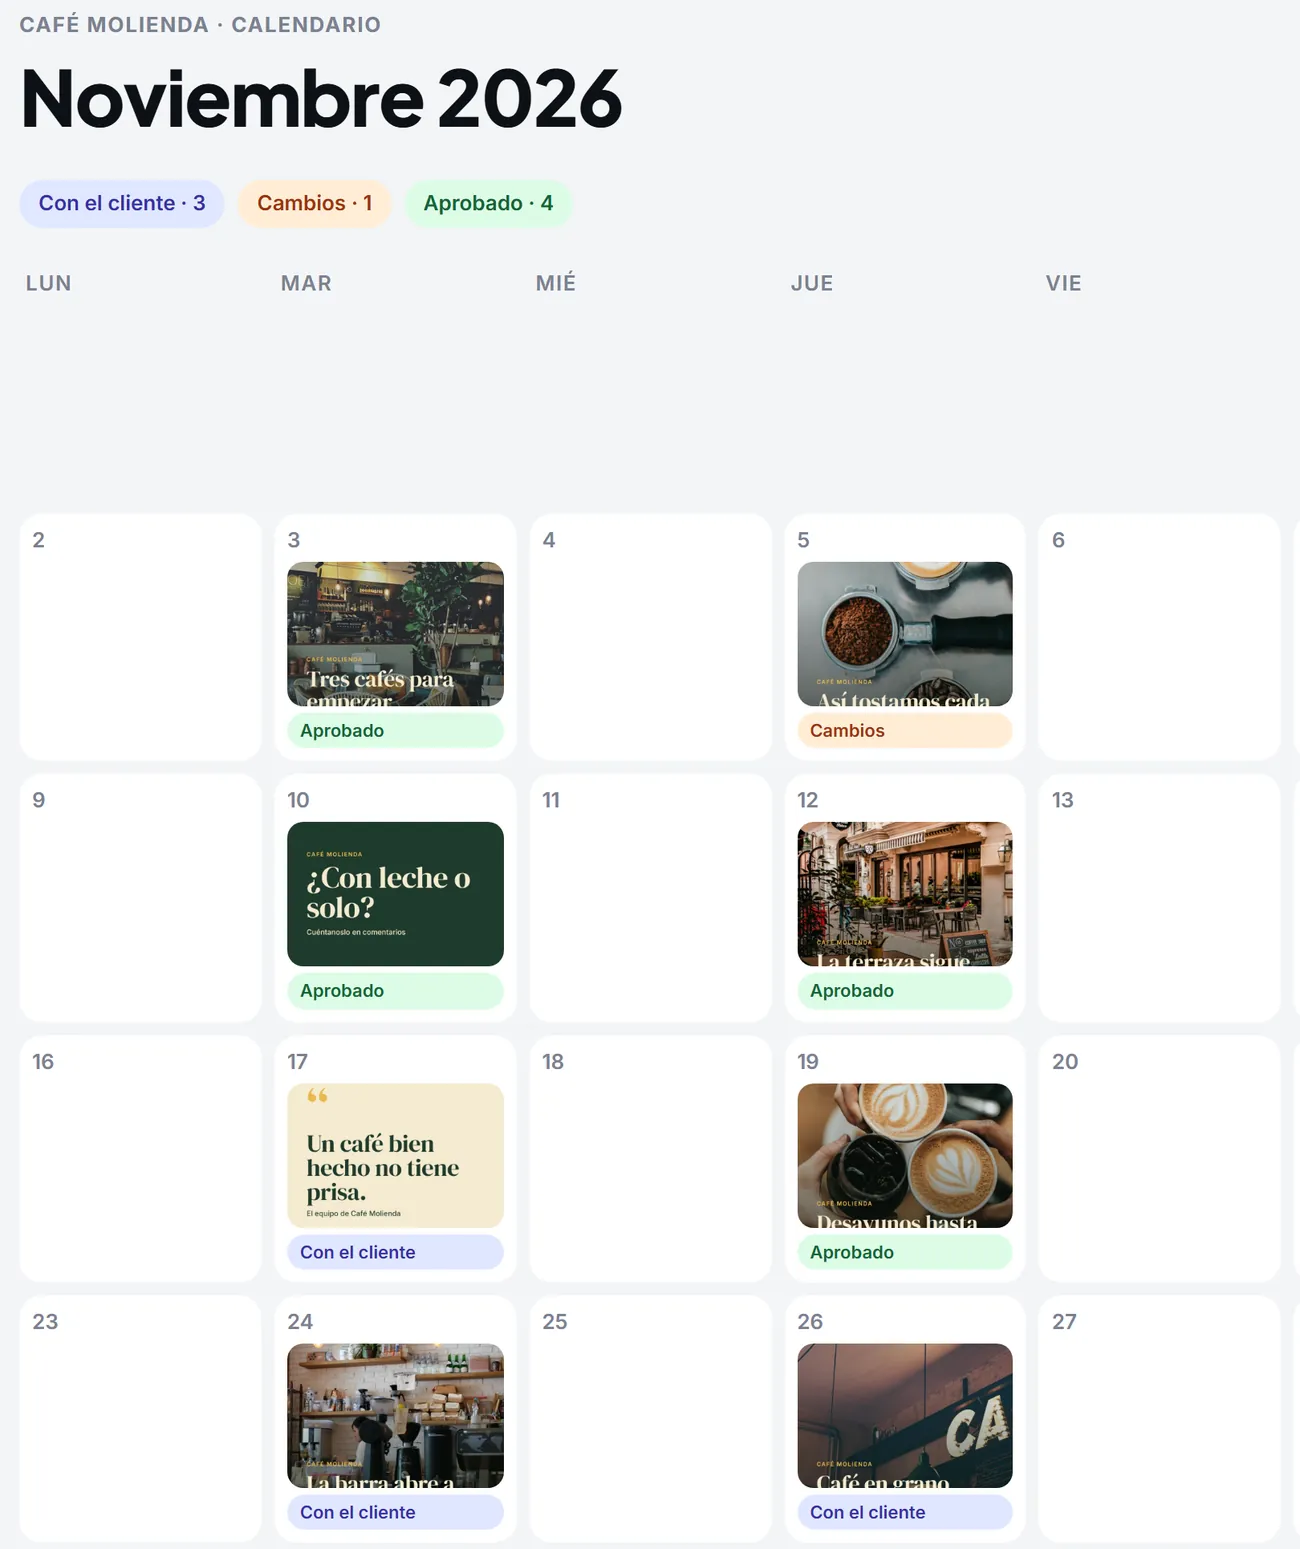Click the "Con el cliente" status on day 24

point(395,1512)
